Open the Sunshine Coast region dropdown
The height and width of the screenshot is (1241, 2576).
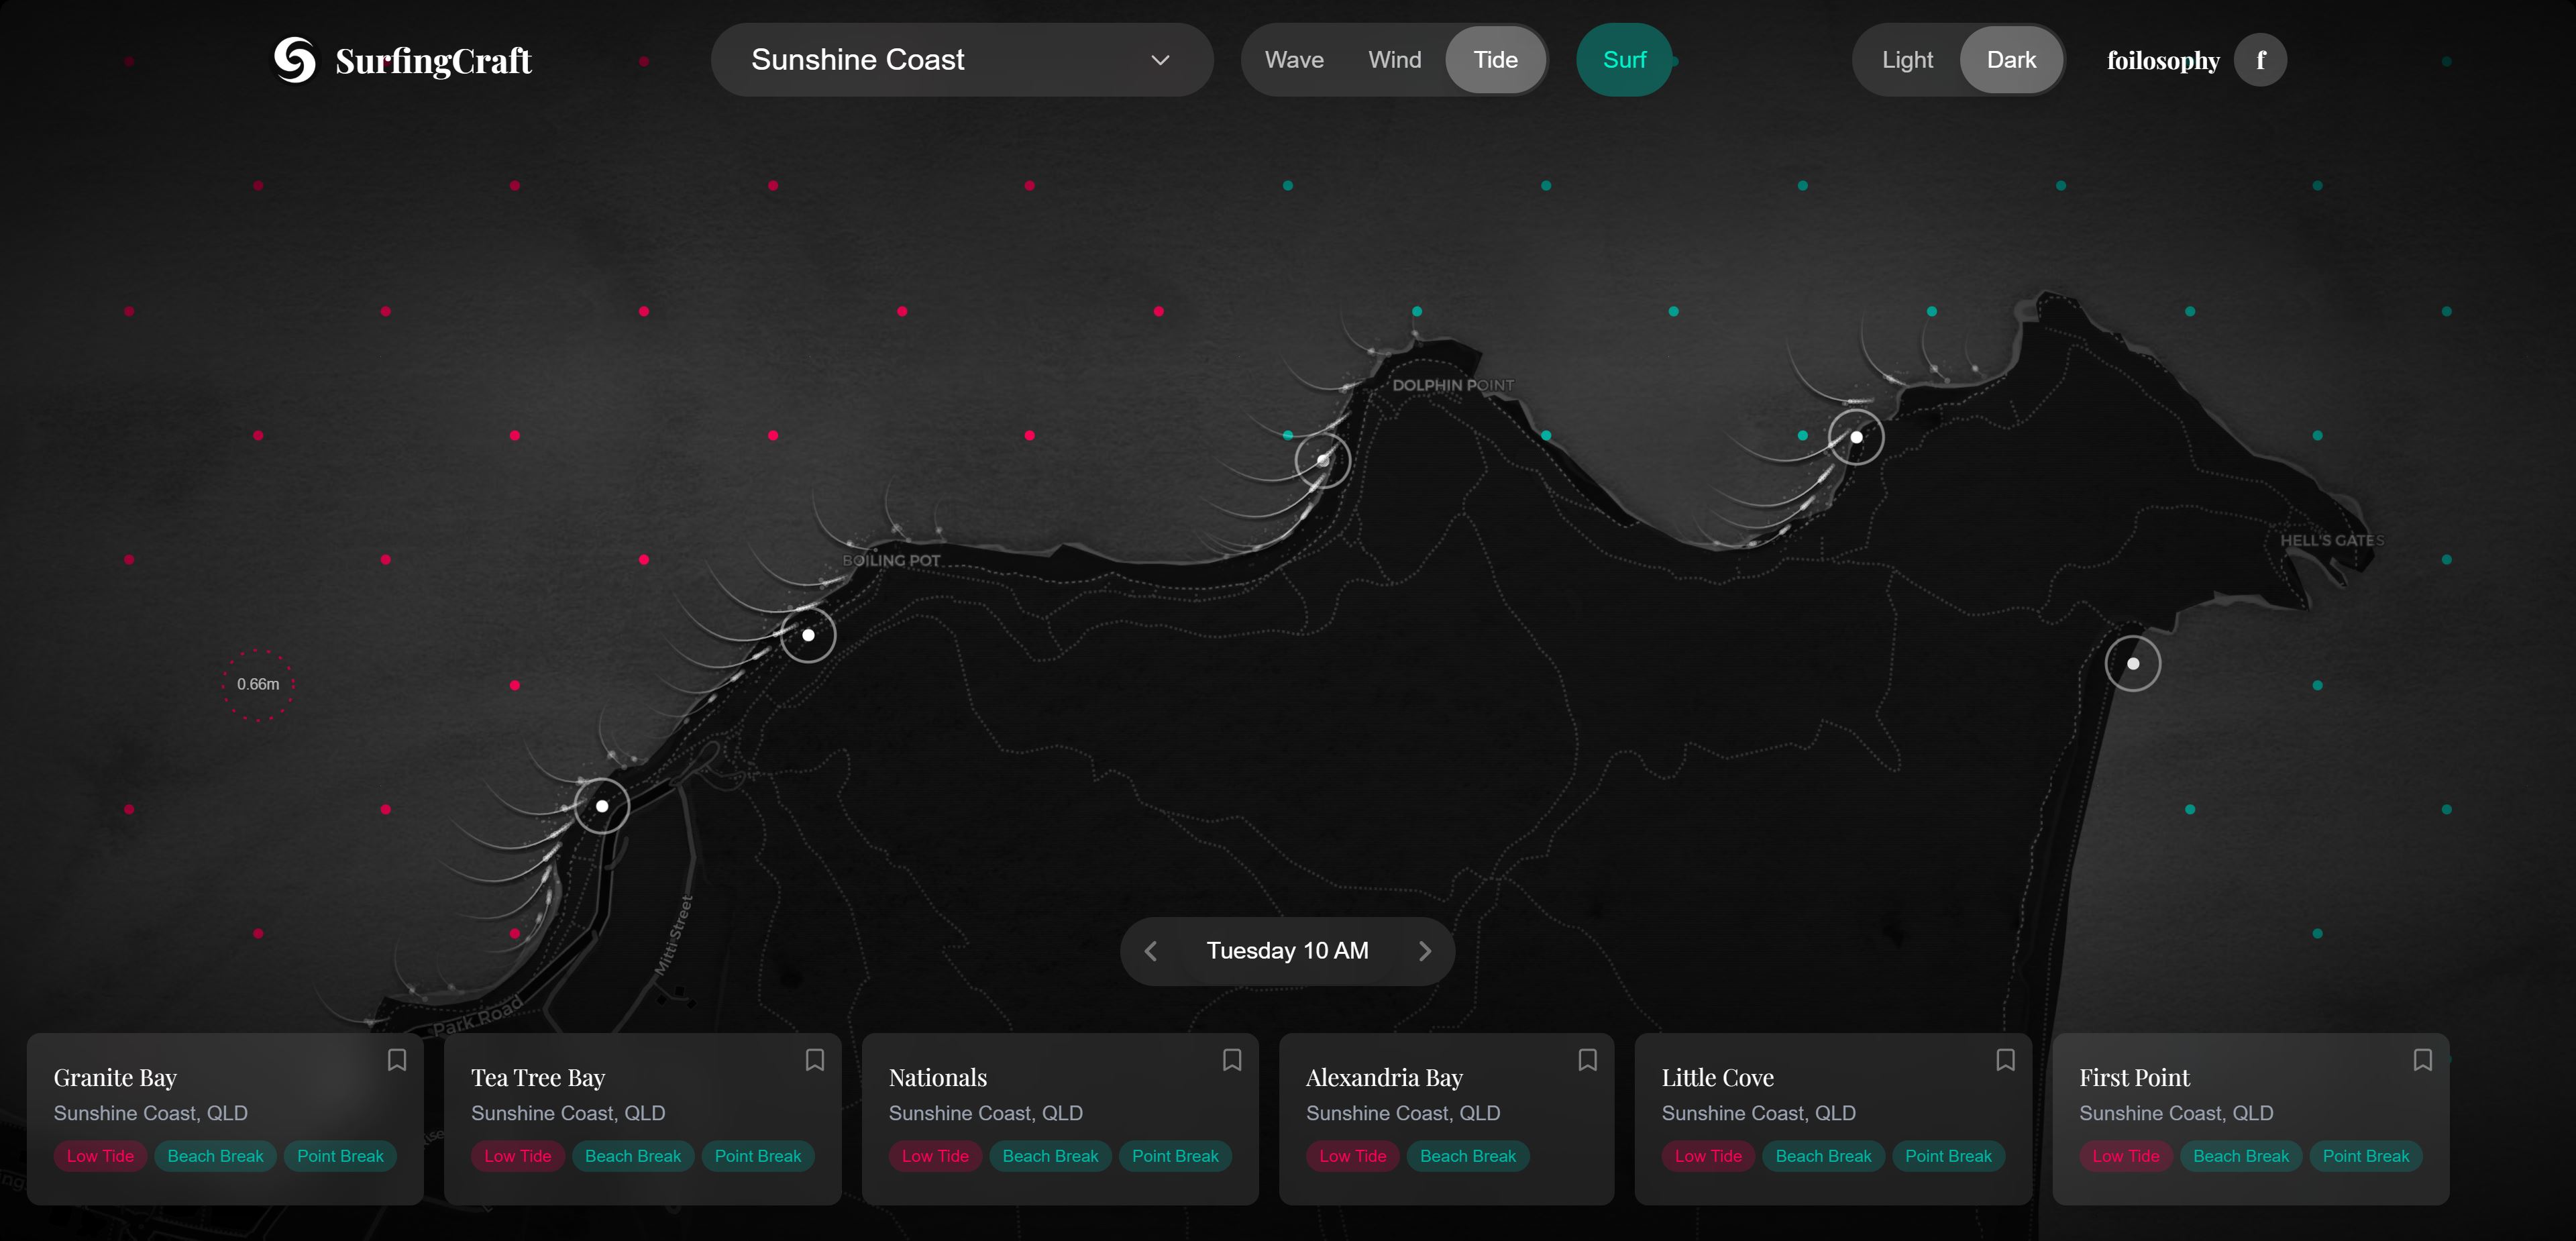(x=961, y=60)
